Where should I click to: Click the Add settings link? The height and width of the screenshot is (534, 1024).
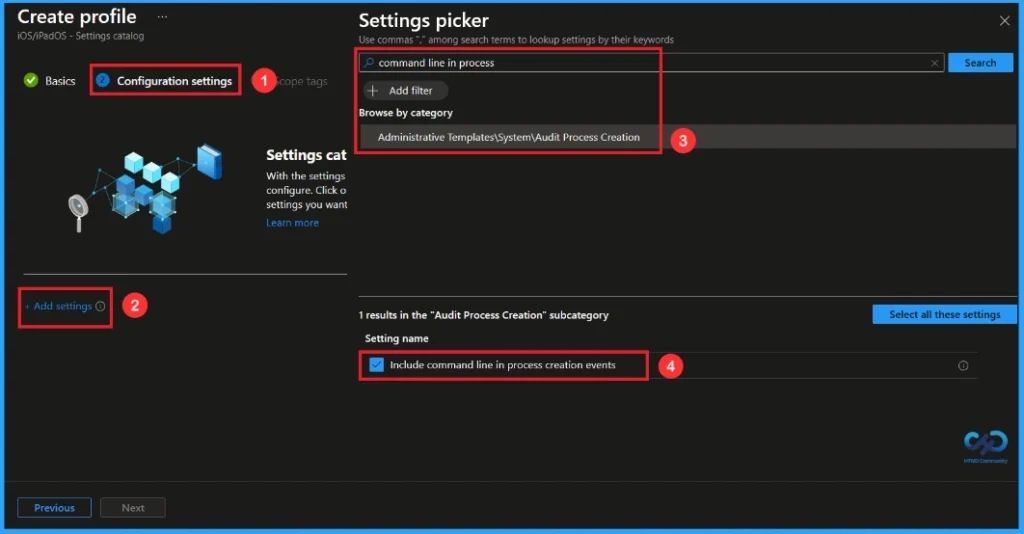(59, 306)
